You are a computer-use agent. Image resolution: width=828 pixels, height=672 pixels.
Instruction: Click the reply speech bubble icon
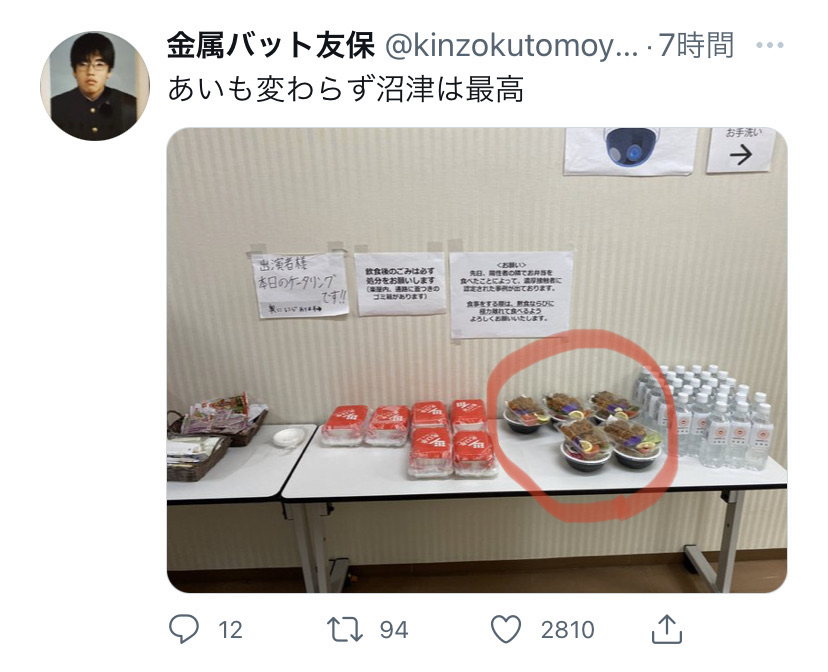pyautogui.click(x=184, y=629)
